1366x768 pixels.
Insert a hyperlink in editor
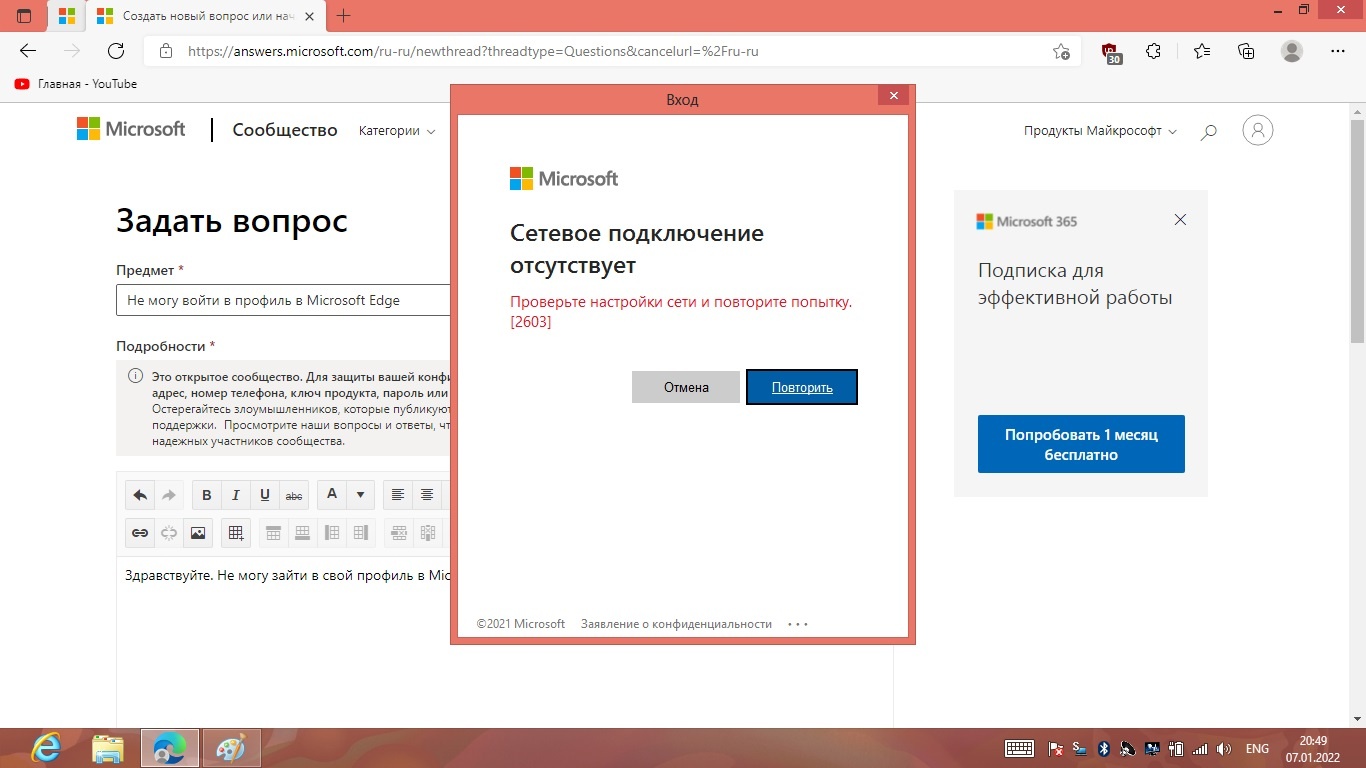140,533
